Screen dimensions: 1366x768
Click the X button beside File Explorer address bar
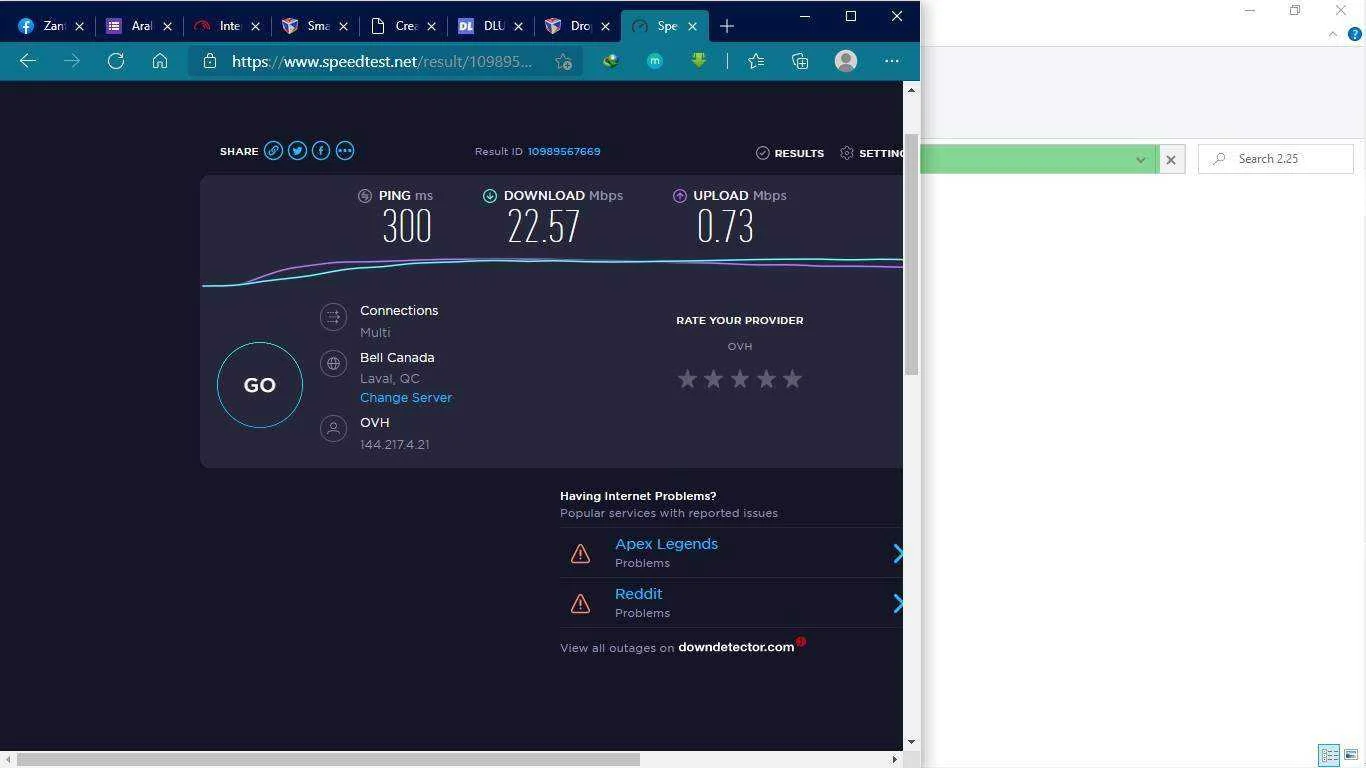(x=1171, y=159)
